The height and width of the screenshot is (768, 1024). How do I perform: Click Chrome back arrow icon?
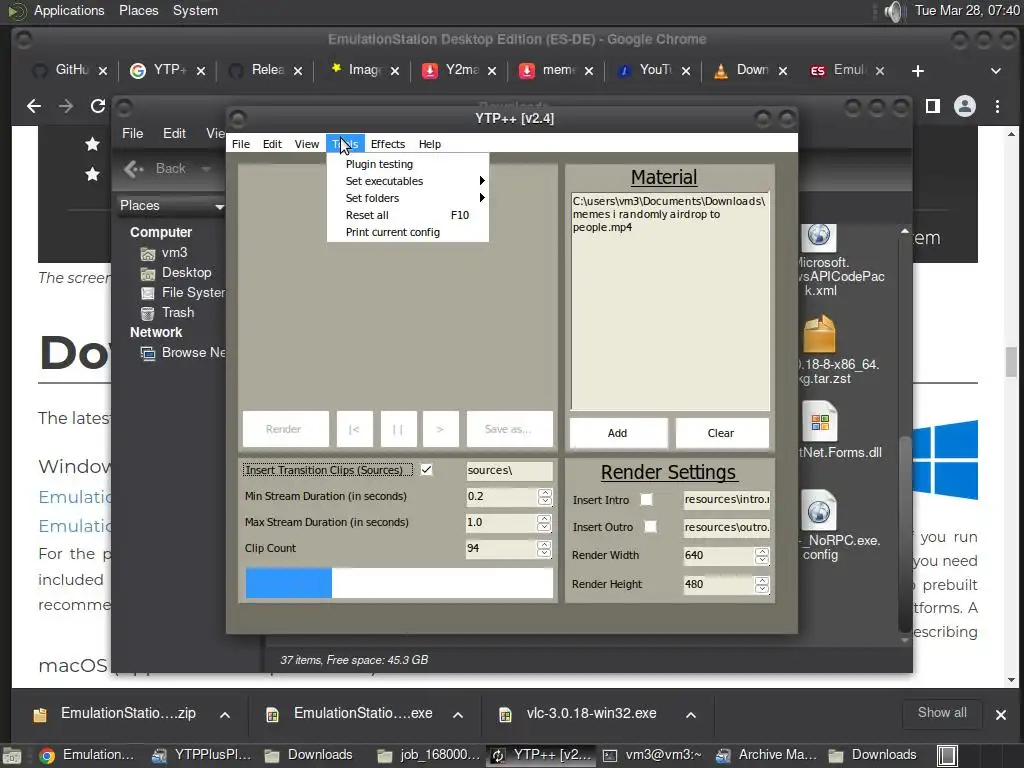[x=34, y=106]
